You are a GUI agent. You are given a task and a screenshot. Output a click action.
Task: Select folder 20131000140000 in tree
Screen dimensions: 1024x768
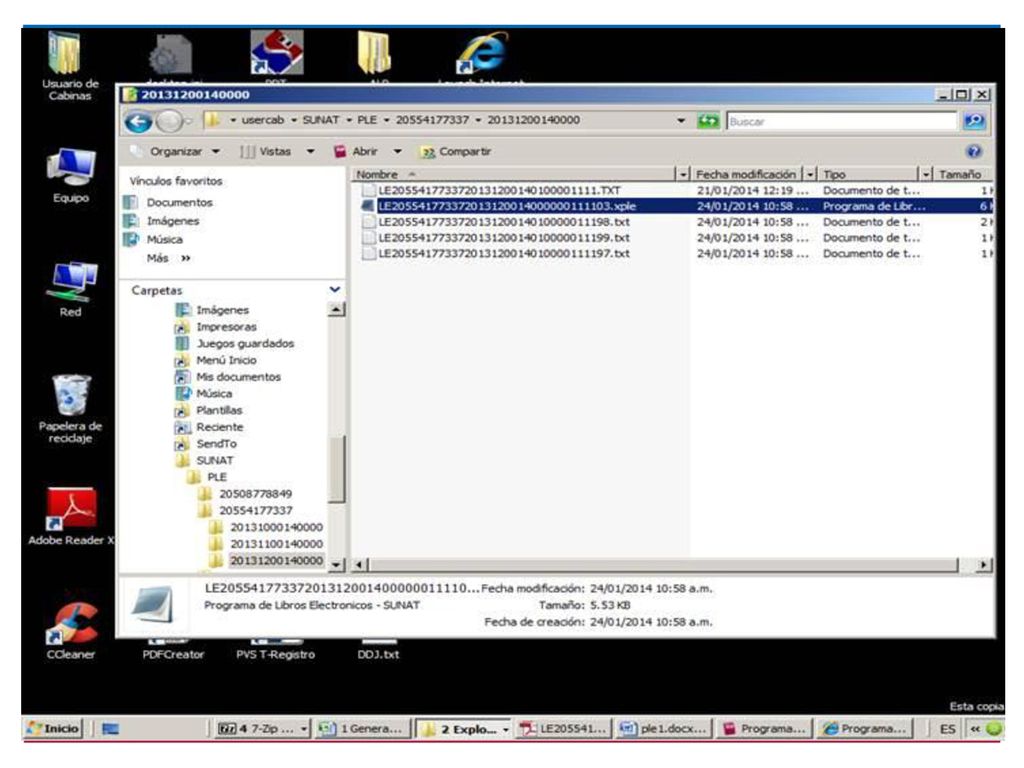point(276,527)
